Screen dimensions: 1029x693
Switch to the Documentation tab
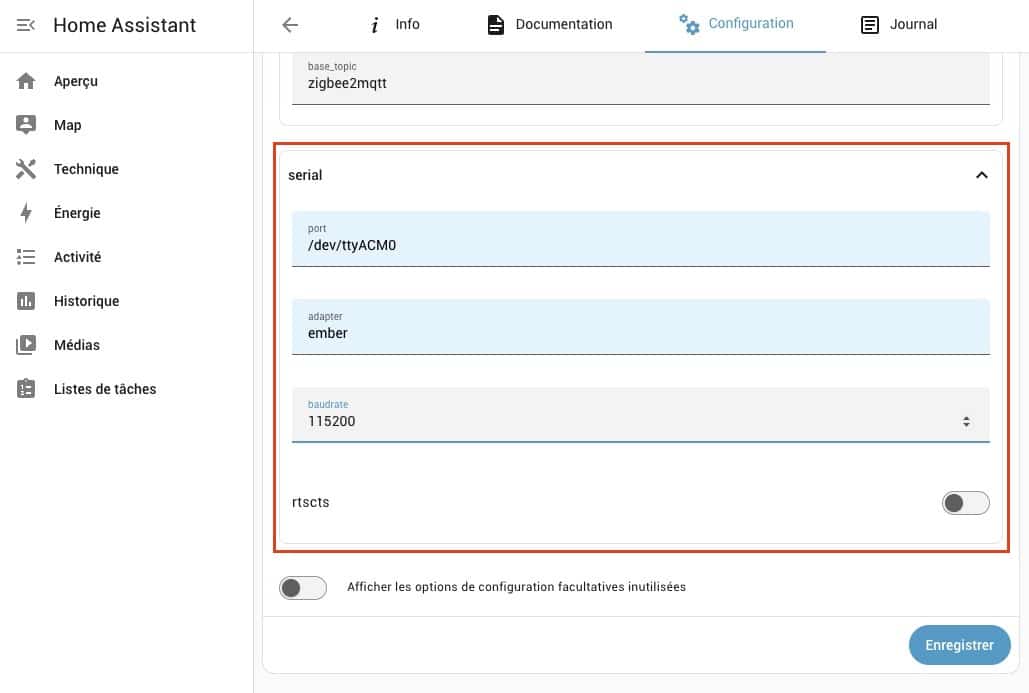pyautogui.click(x=550, y=25)
